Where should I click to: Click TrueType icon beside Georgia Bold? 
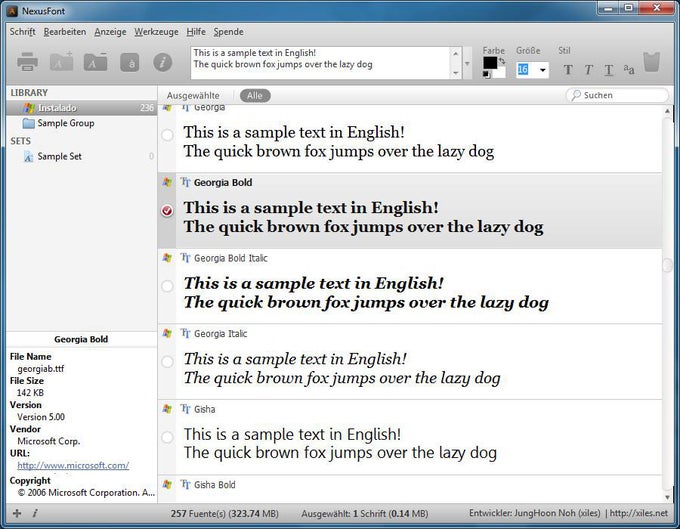185,182
